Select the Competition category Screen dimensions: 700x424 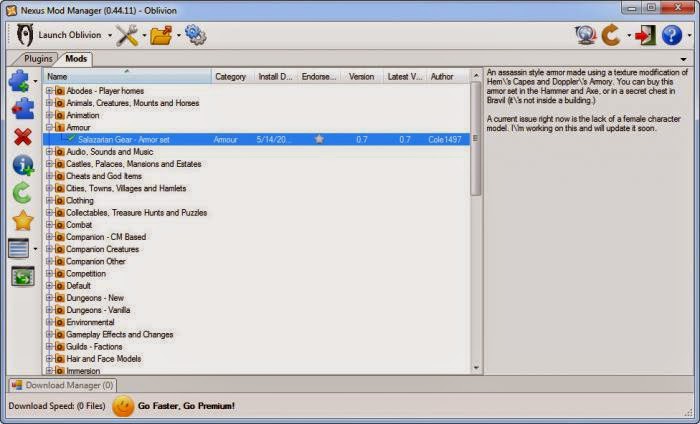[86, 273]
